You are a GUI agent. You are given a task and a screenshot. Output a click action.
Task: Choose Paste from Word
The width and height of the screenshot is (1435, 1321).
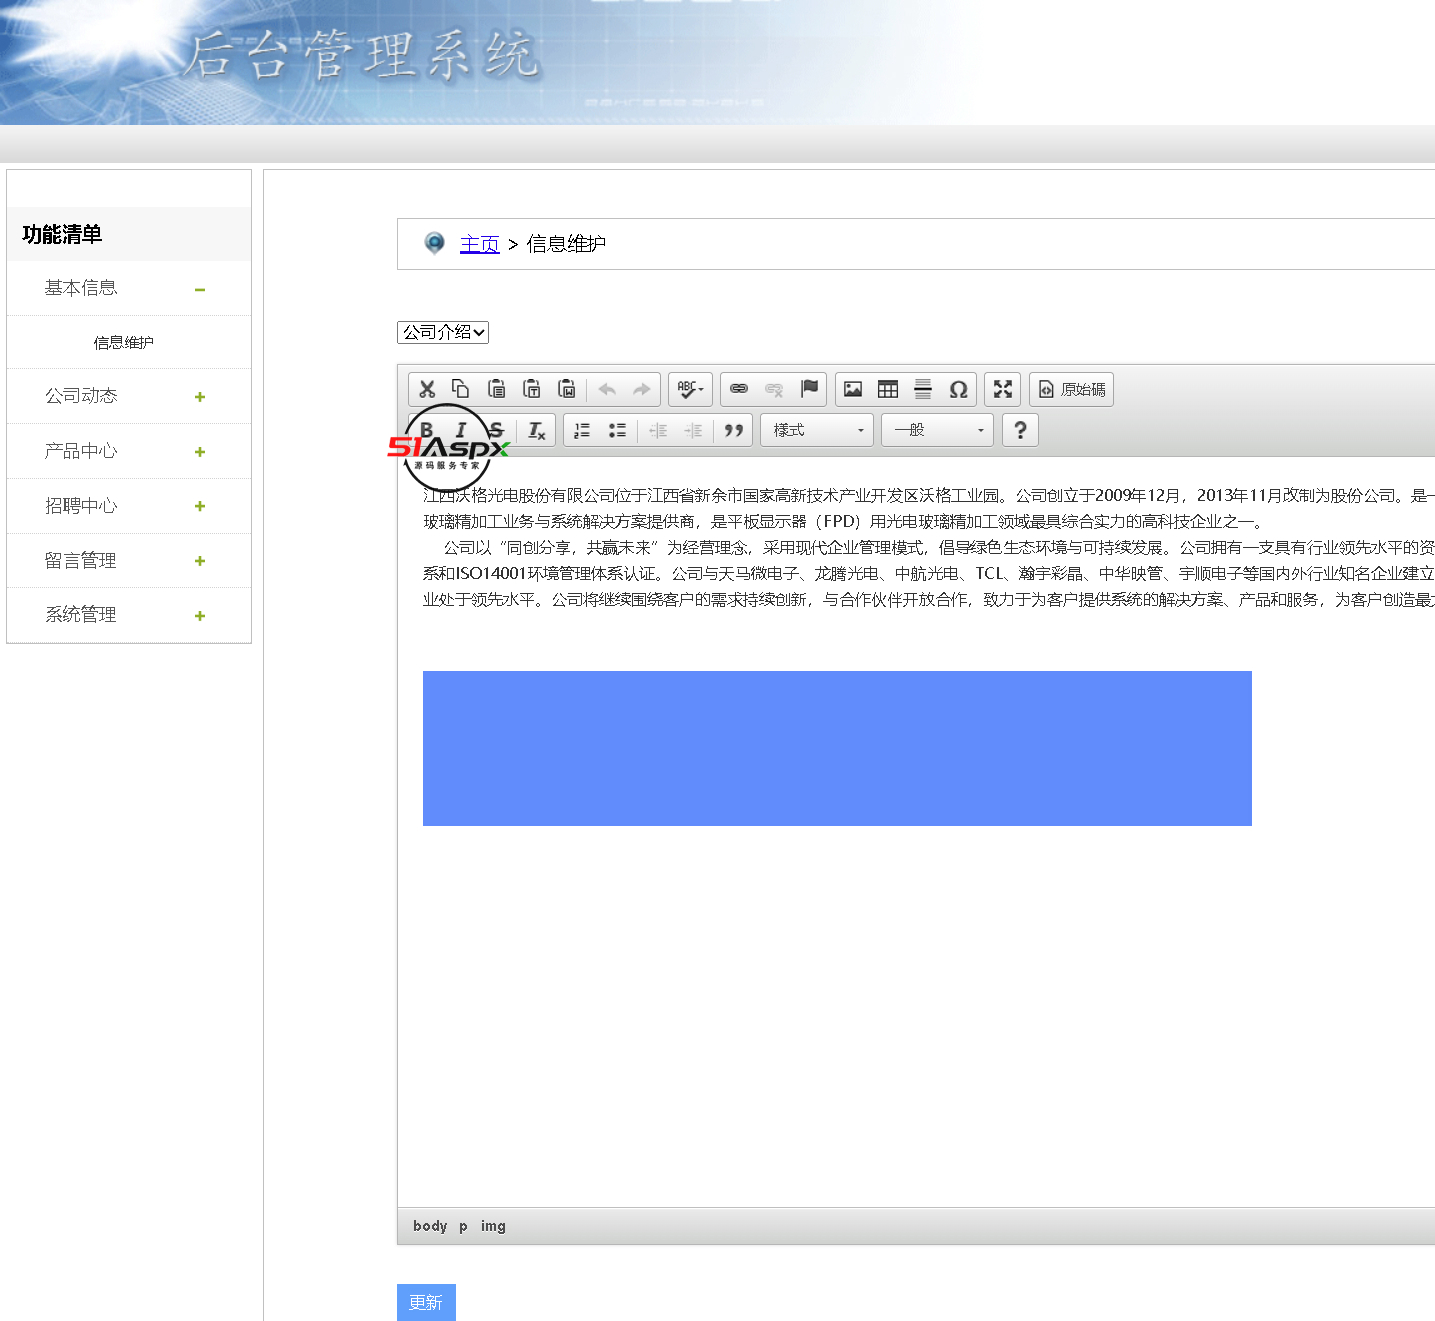(566, 389)
